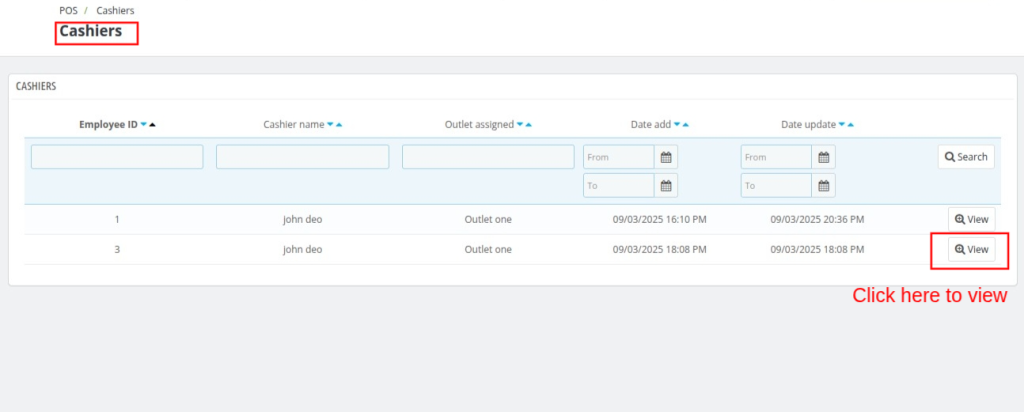Image resolution: width=1024 pixels, height=412 pixels.
Task: Sort Employee ID column ascending
Action: tap(152, 125)
